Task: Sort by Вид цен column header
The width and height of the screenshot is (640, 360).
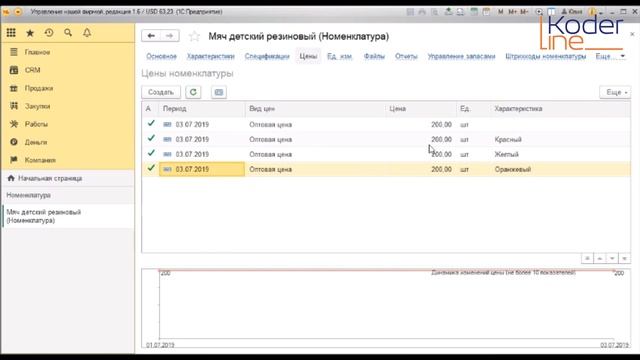Action: [x=315, y=109]
